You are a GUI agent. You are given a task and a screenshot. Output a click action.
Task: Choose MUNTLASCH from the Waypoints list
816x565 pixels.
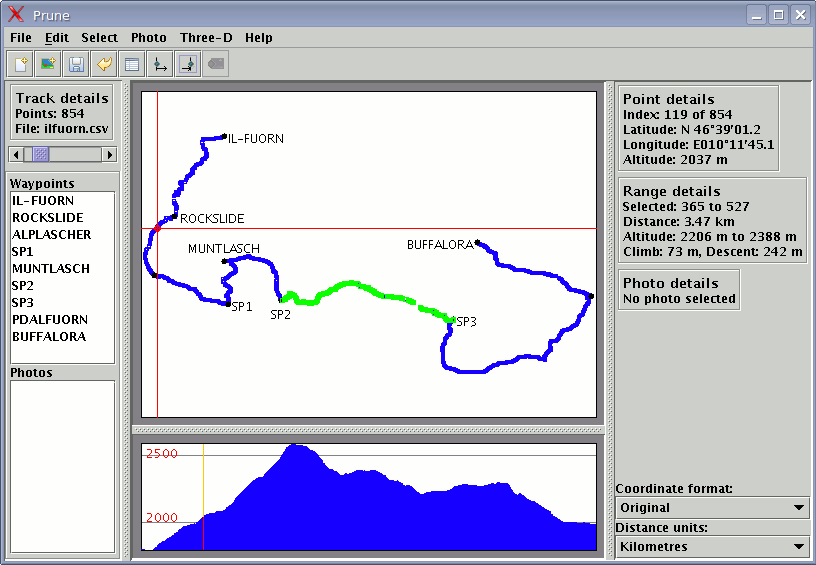(51, 269)
